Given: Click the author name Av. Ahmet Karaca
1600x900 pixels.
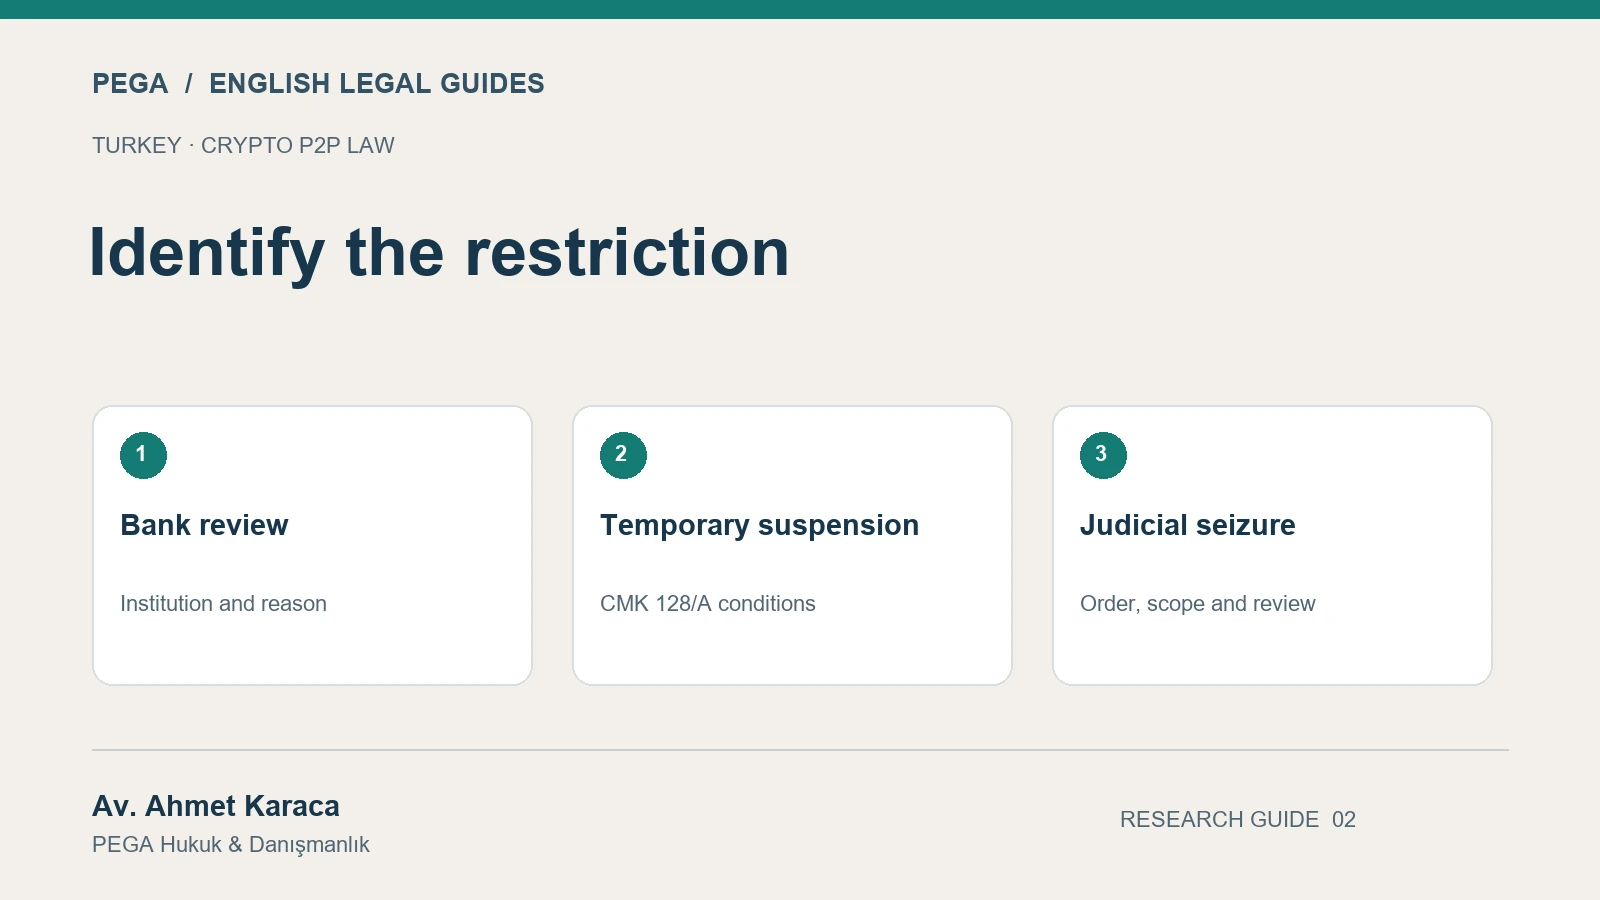Looking at the screenshot, I should point(216,806).
